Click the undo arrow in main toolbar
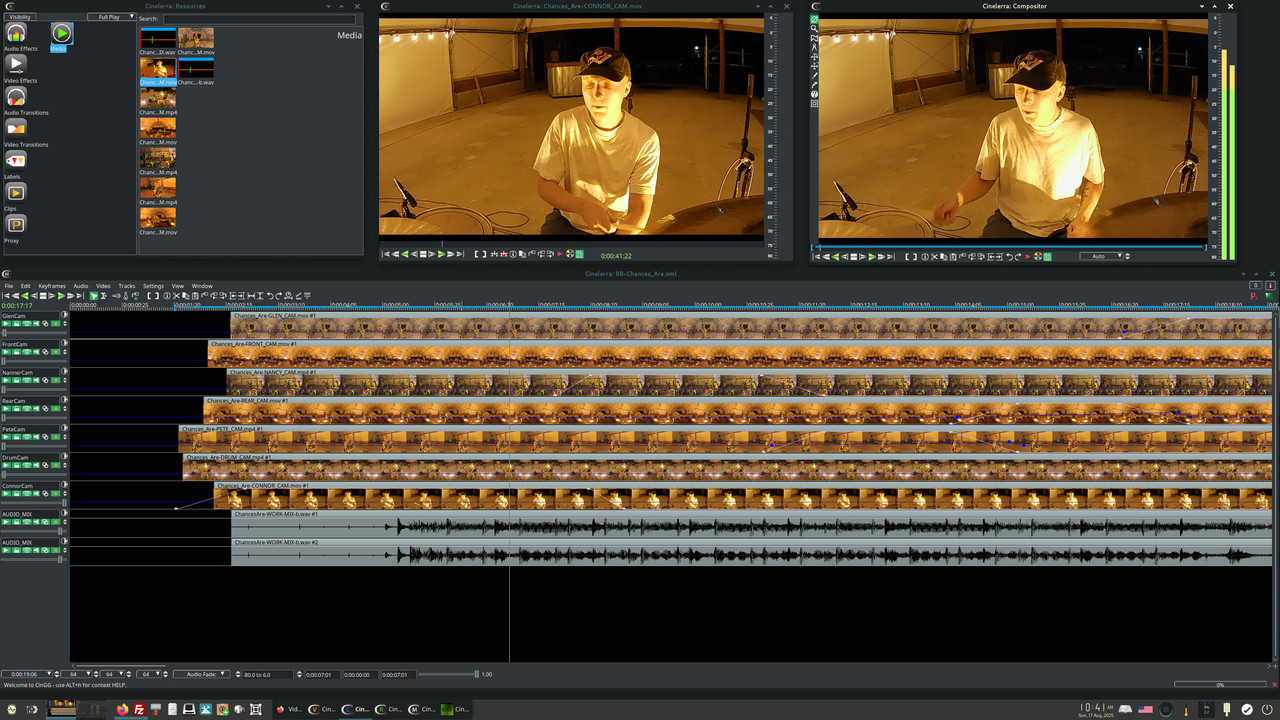 [x=270, y=296]
